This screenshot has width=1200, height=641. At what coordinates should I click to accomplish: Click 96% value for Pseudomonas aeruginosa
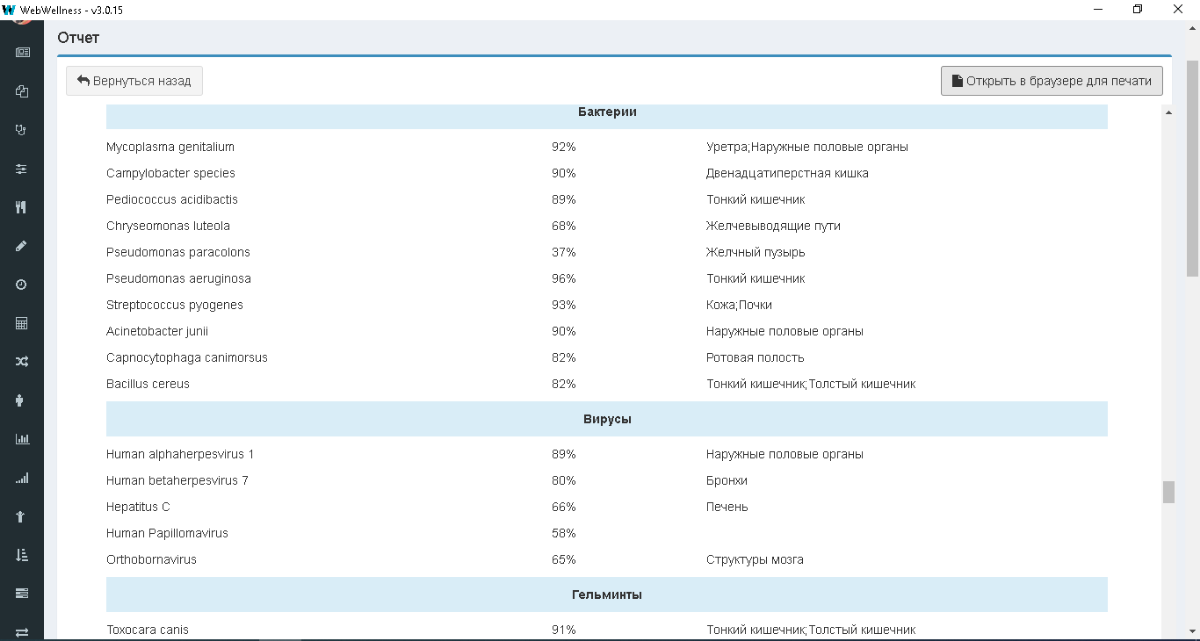(x=564, y=278)
